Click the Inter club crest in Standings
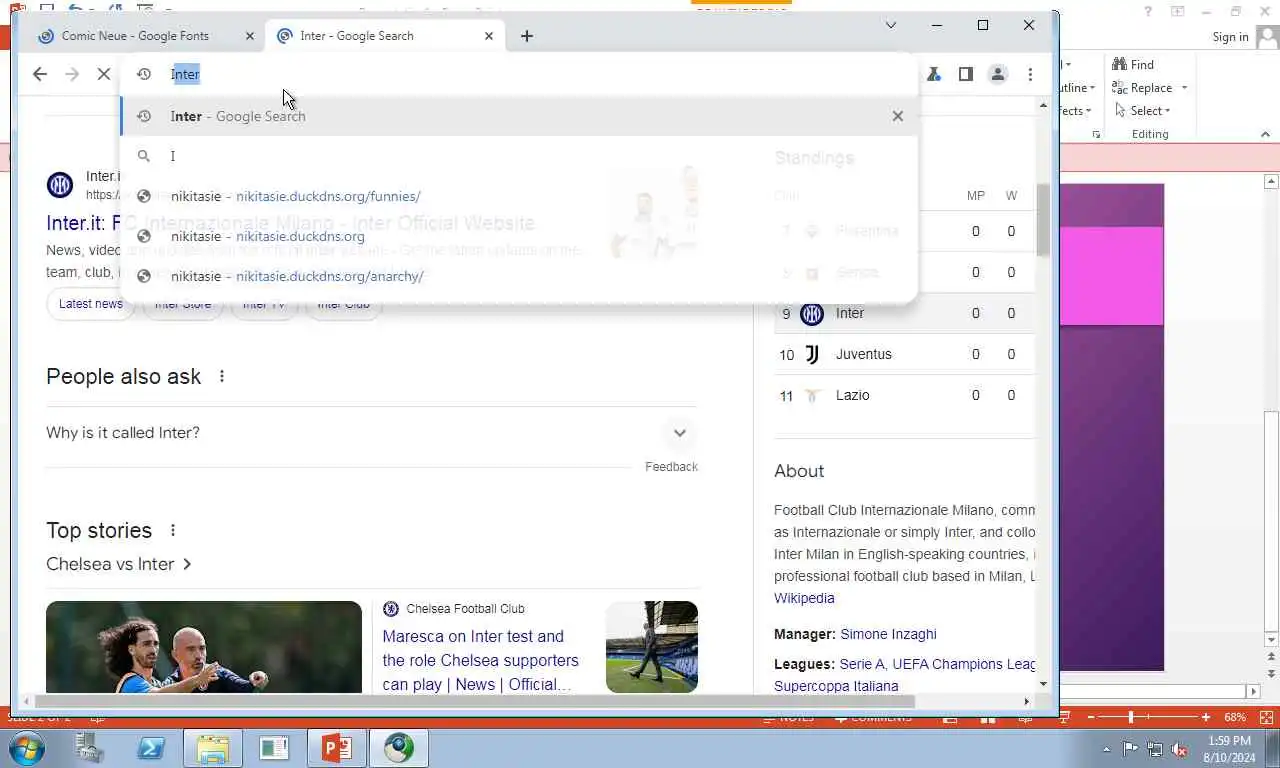Viewport: 1280px width, 768px height. click(812, 313)
